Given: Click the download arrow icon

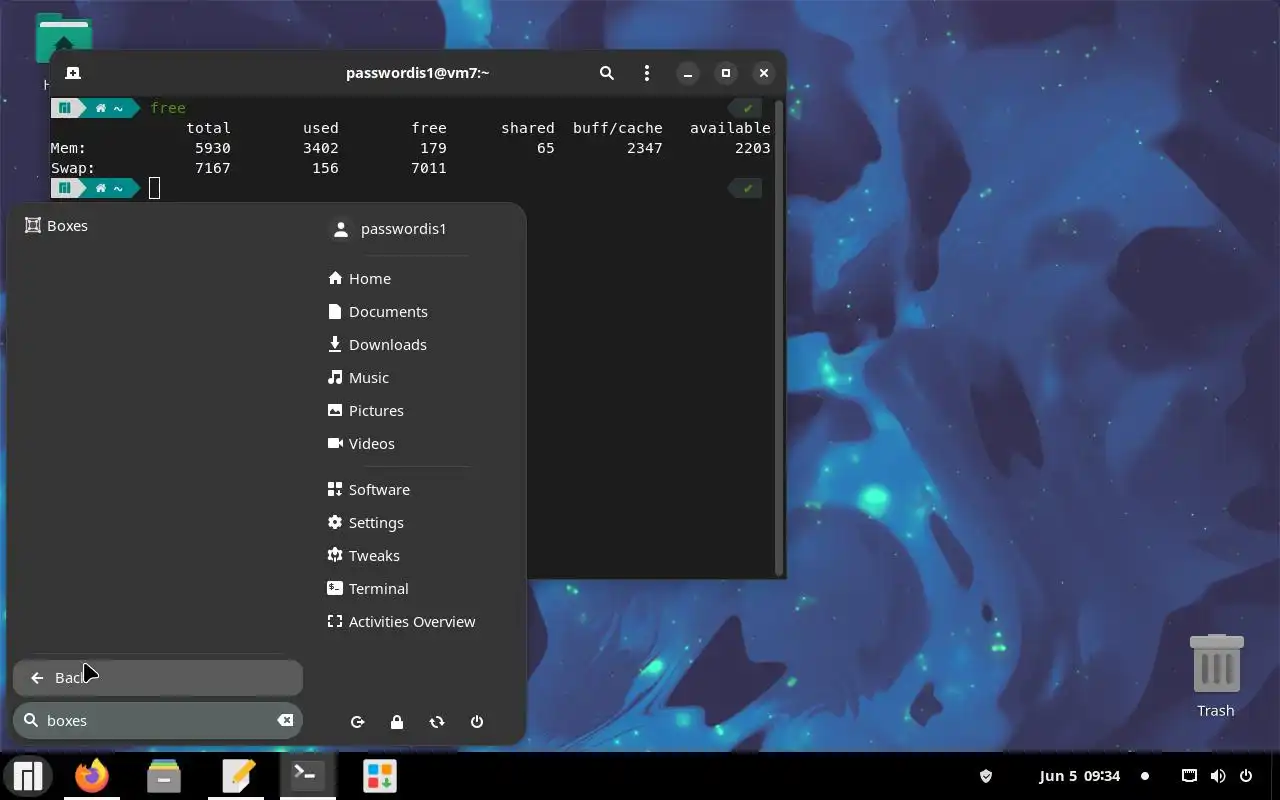Looking at the screenshot, I should (x=335, y=345).
